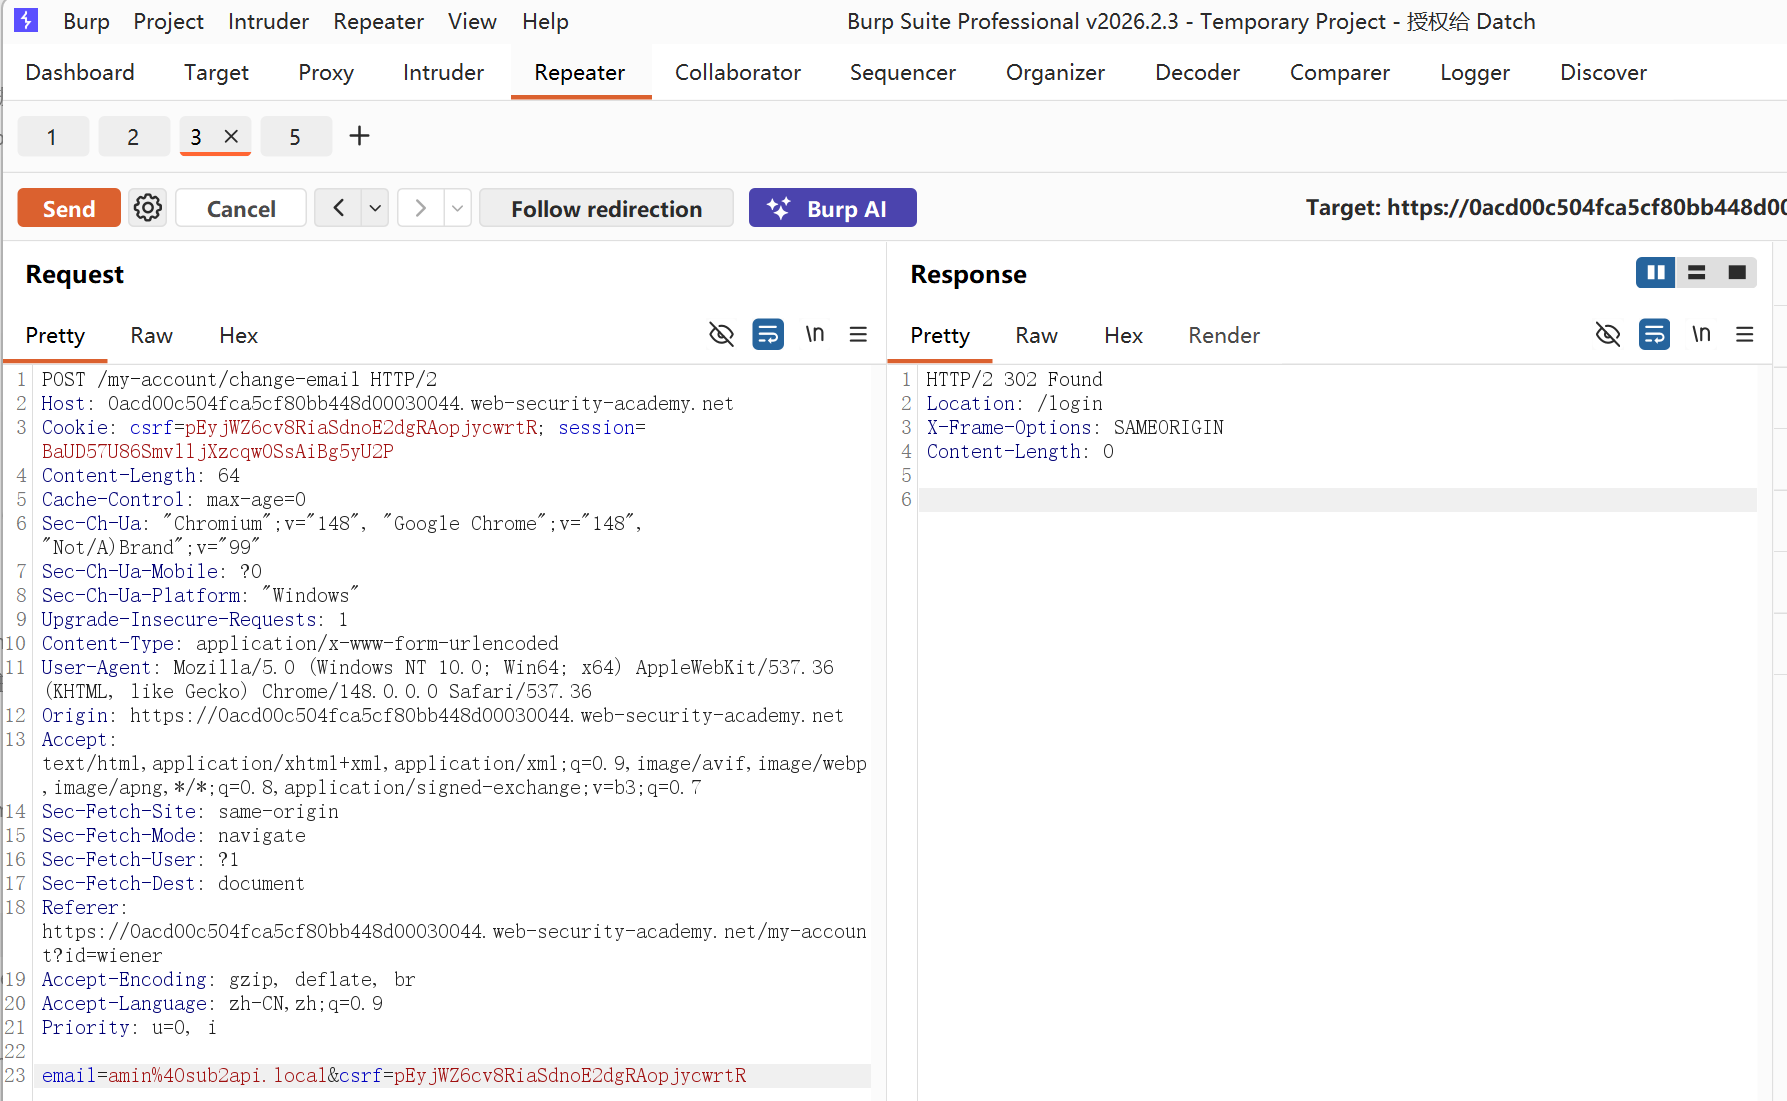The height and width of the screenshot is (1101, 1787).
Task: Select Repeater request tab 5
Action: (295, 136)
